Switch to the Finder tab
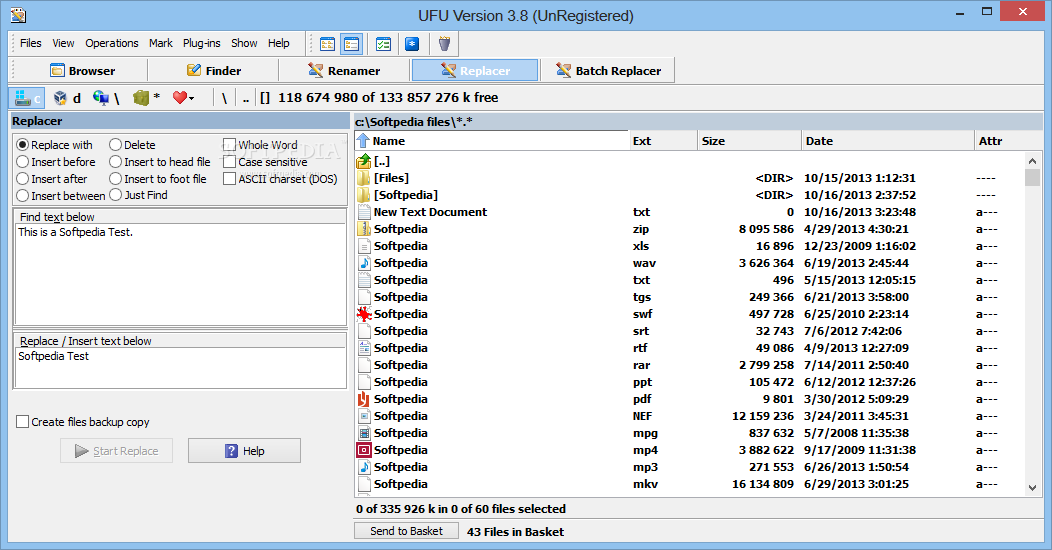The image size is (1052, 550). pyautogui.click(x=213, y=70)
